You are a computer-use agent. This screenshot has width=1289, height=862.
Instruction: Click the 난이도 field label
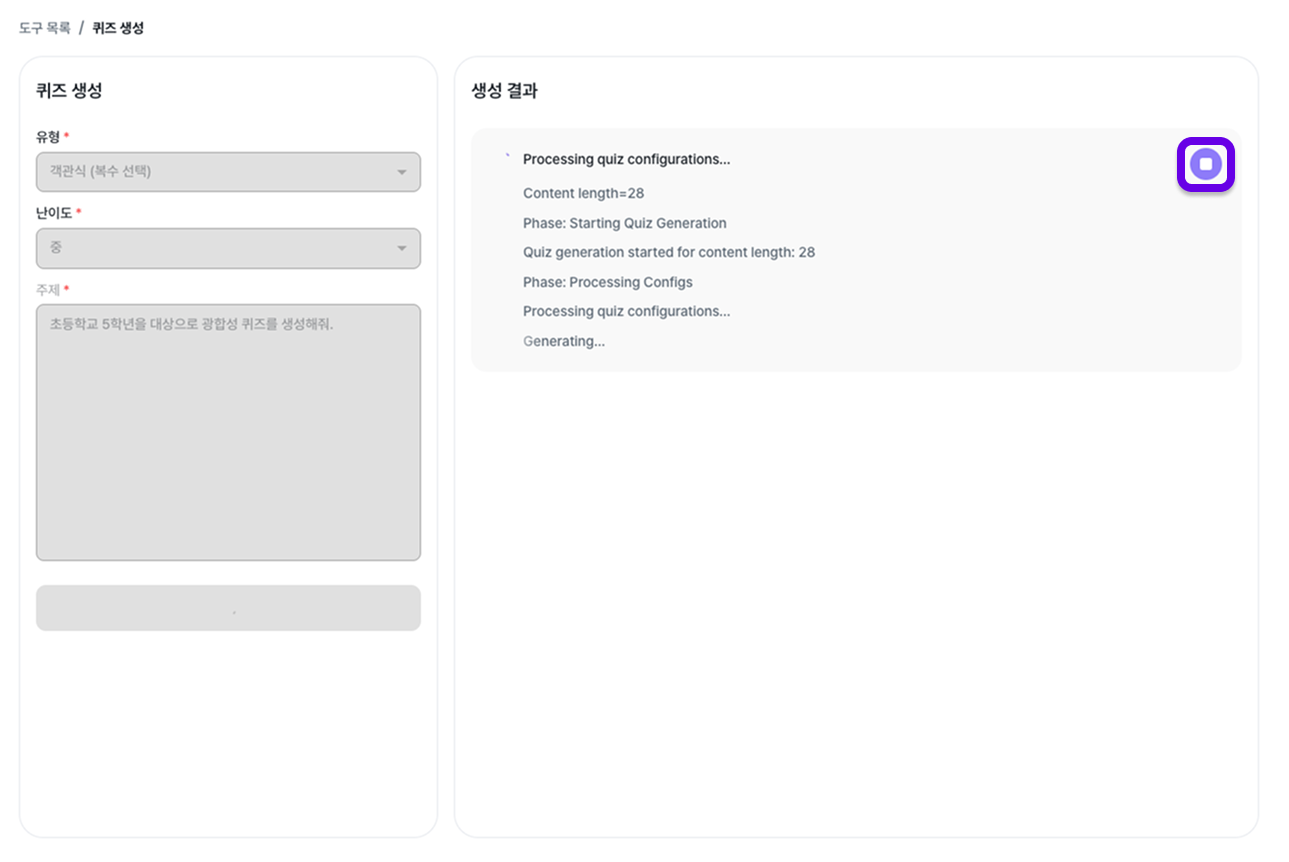pos(54,213)
